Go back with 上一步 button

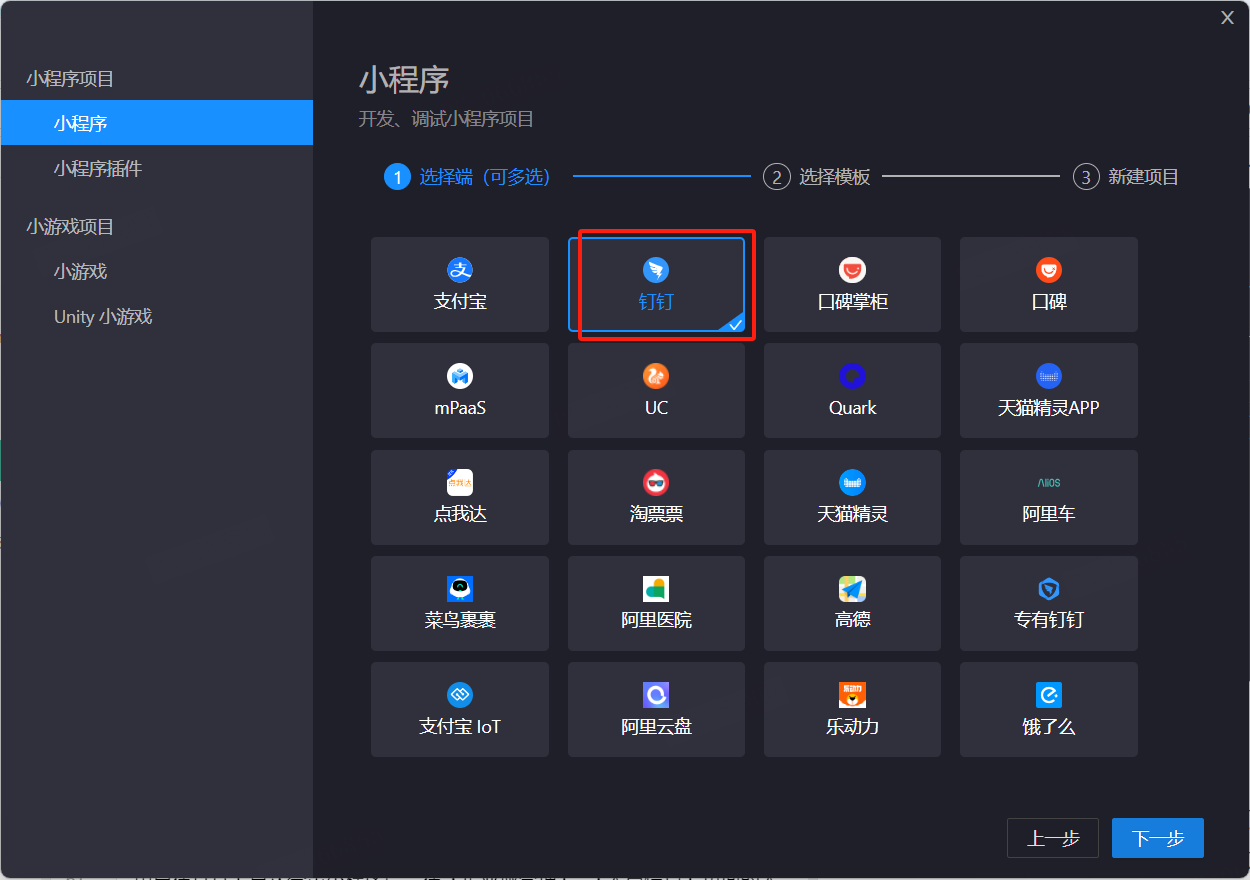tap(1053, 838)
